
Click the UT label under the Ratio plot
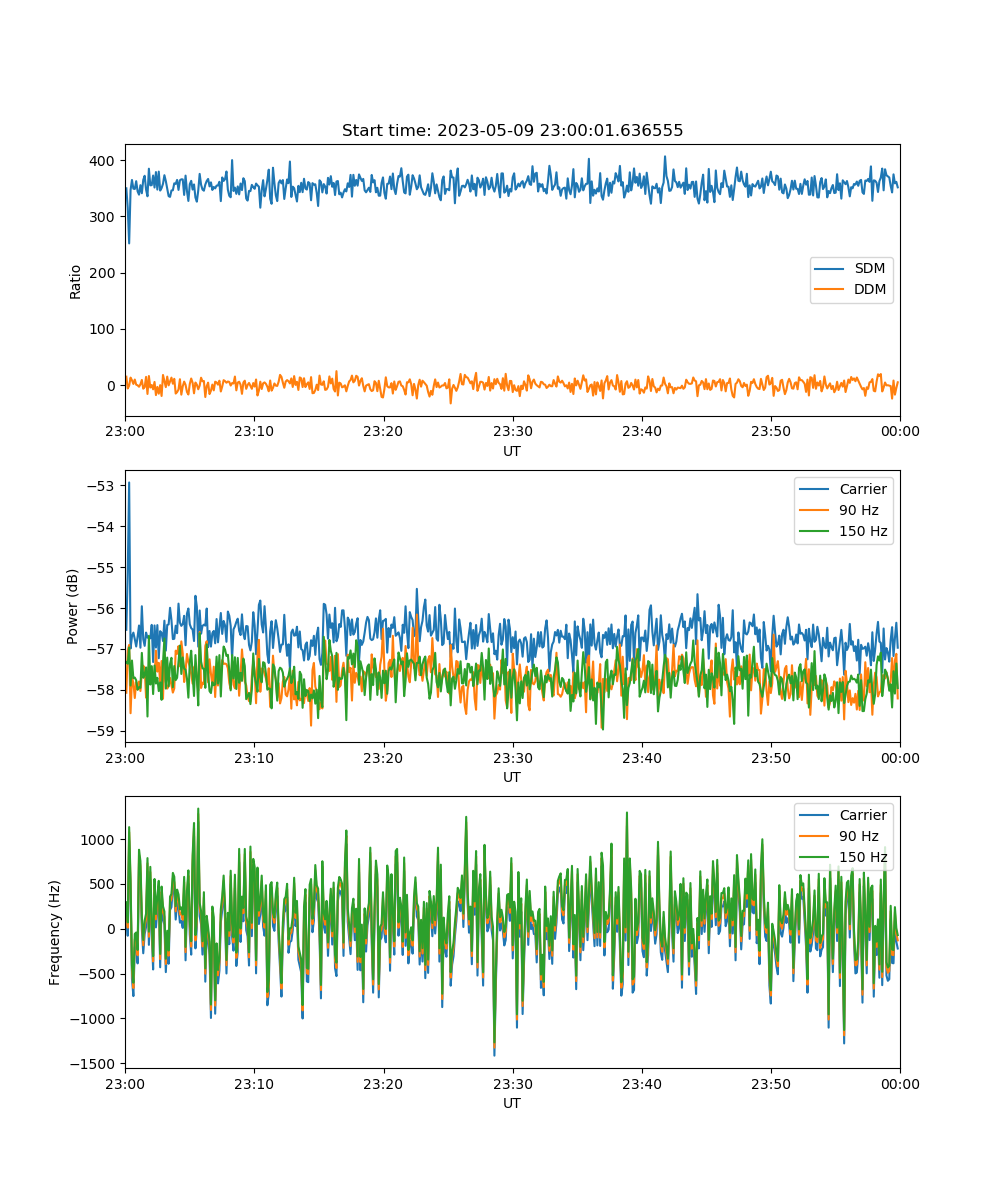coord(512,451)
